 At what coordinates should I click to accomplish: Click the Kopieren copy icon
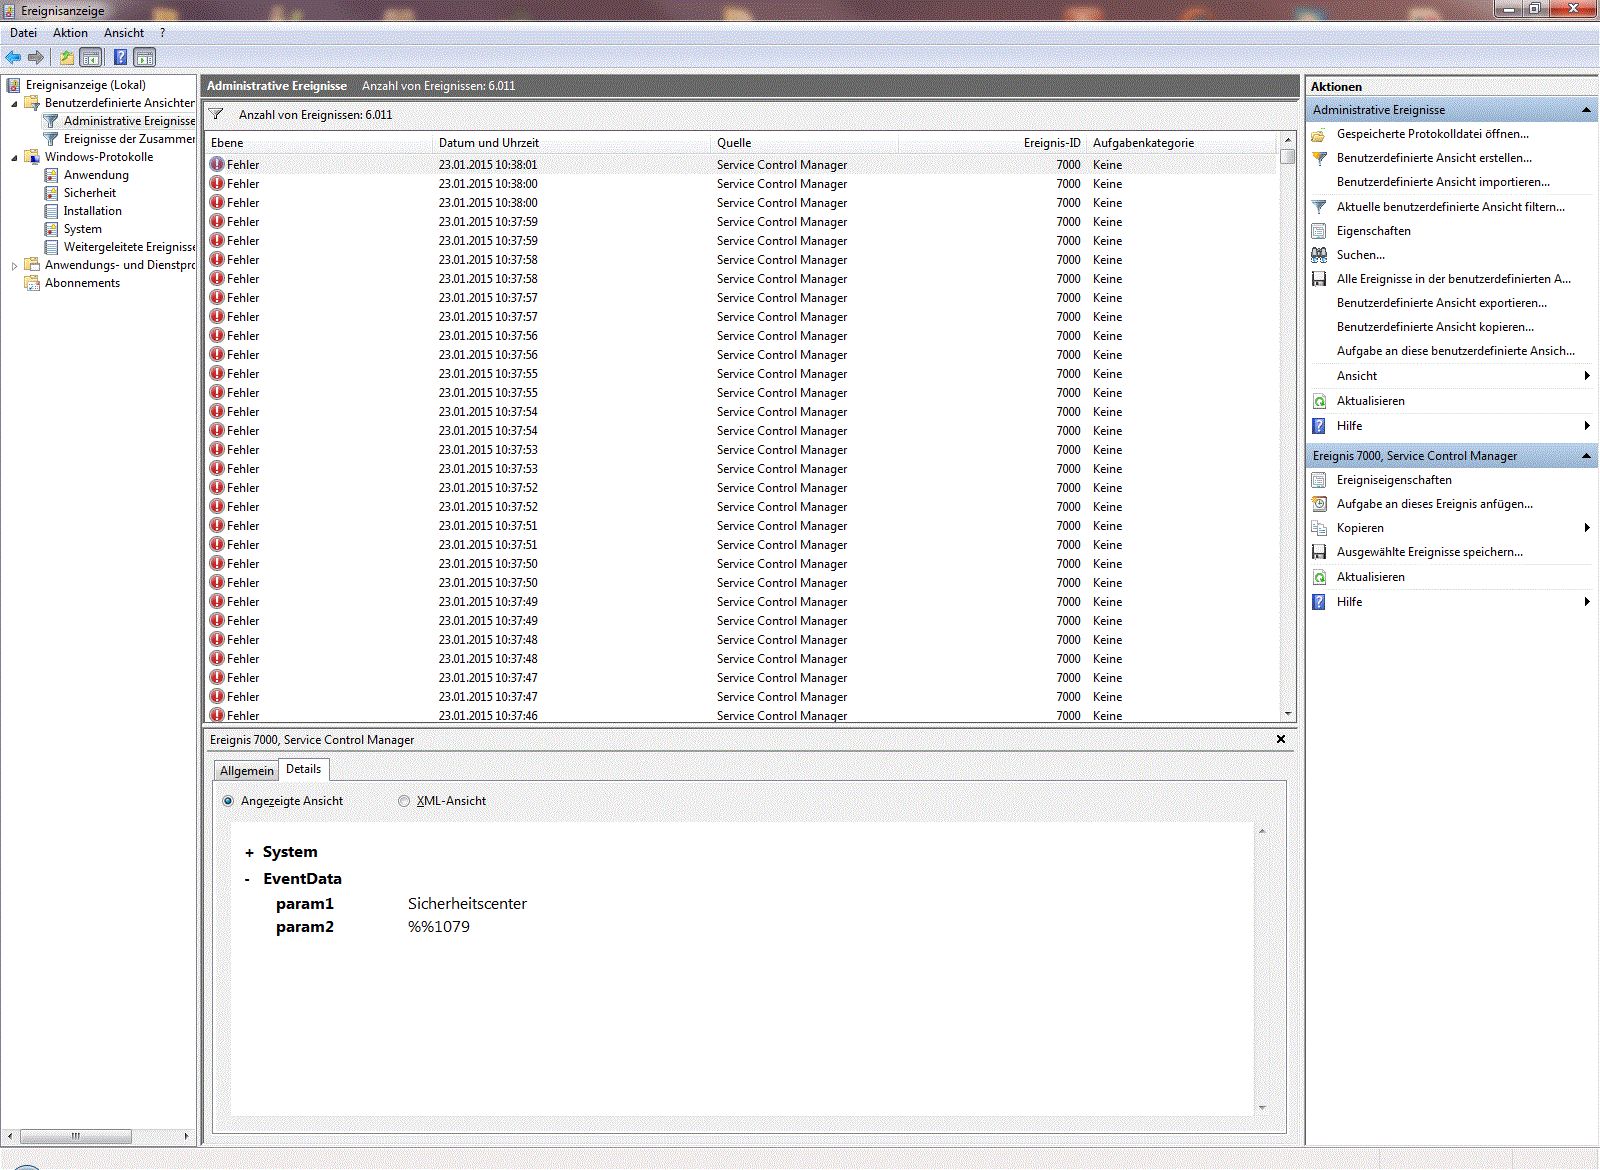tap(1319, 528)
